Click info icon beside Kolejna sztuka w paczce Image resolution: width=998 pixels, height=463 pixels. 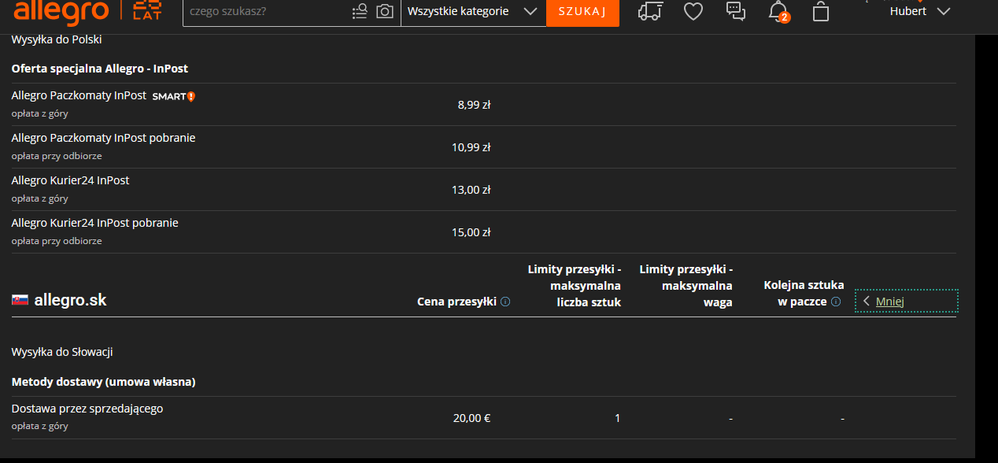(836, 302)
